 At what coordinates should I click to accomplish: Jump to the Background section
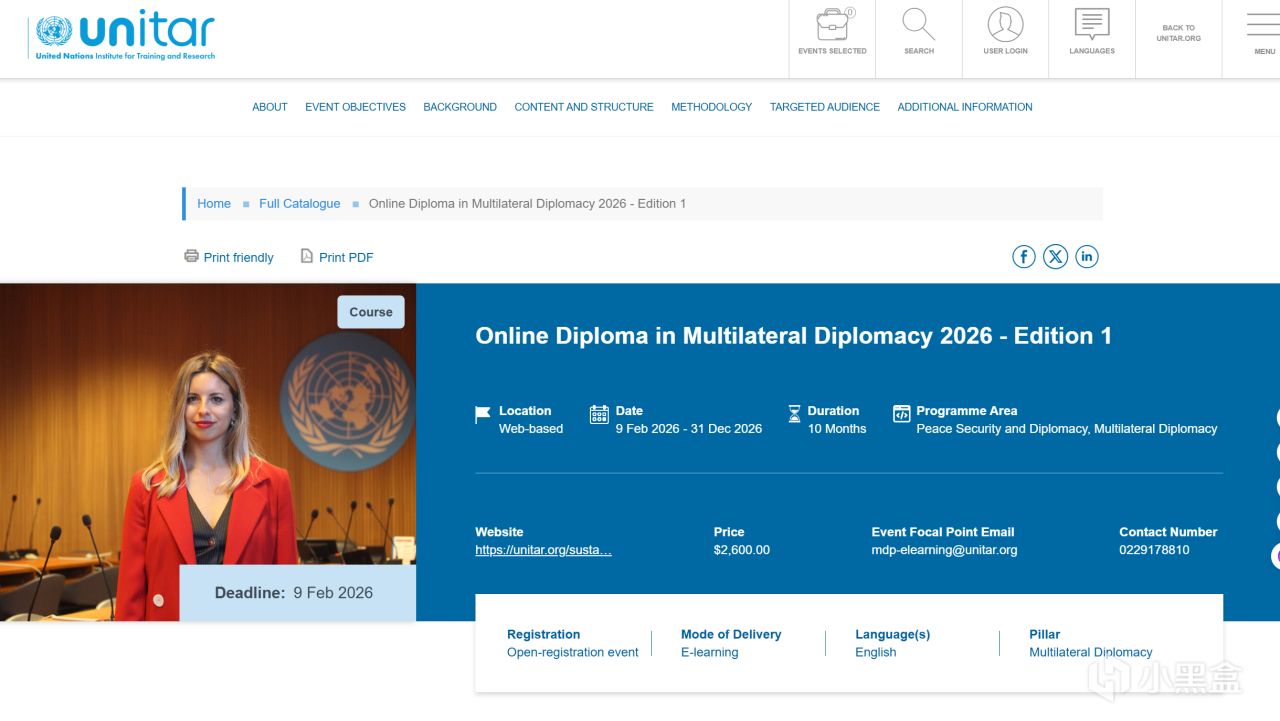point(460,107)
